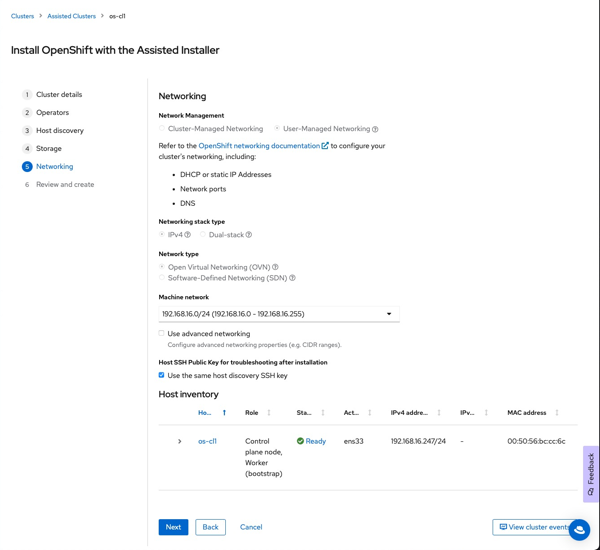Click the green Ready status icon

(300, 441)
